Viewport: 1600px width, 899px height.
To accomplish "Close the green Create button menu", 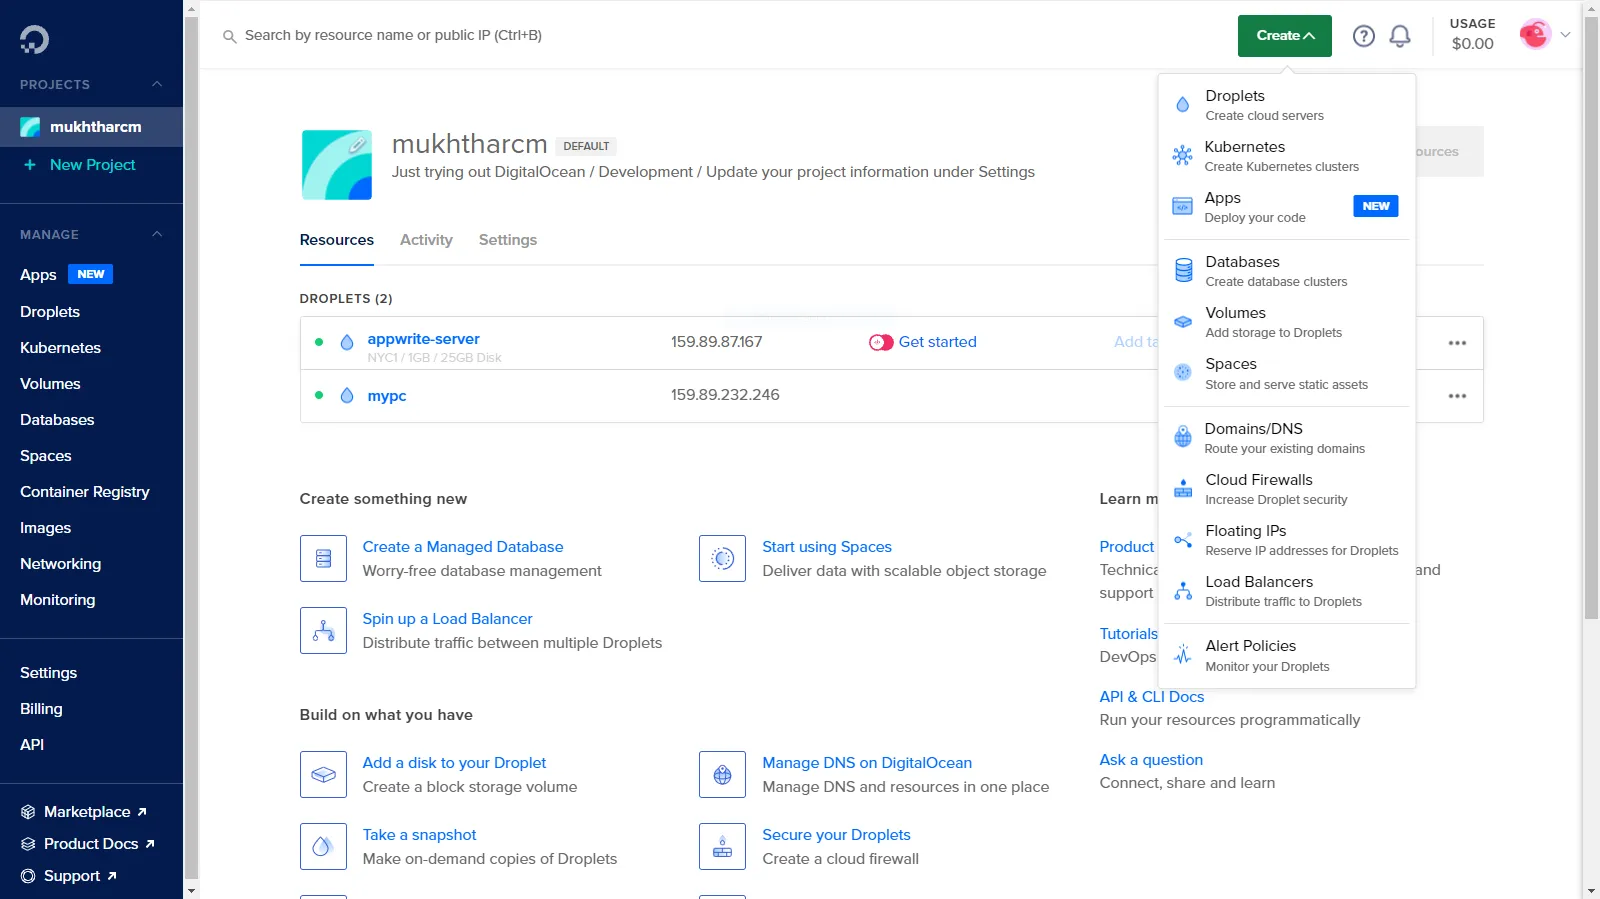I will [x=1284, y=36].
